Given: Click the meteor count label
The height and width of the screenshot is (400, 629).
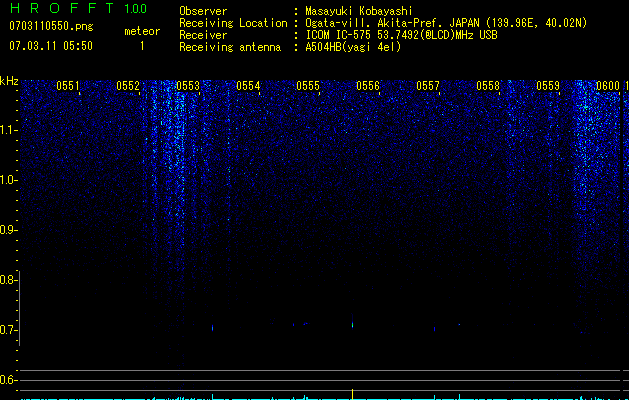Looking at the screenshot, I should tap(142, 31).
